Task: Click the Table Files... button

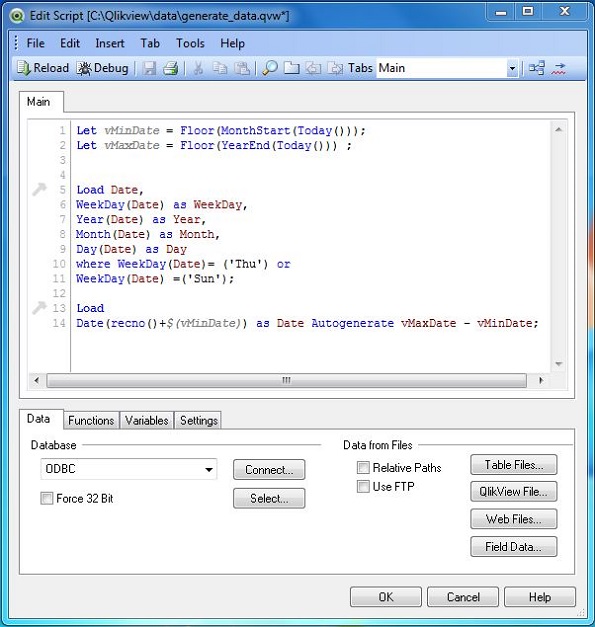Action: 514,465
